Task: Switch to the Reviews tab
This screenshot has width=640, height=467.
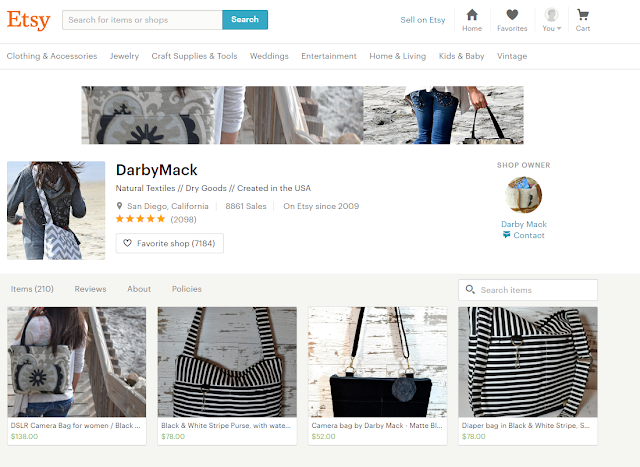Action: point(90,289)
